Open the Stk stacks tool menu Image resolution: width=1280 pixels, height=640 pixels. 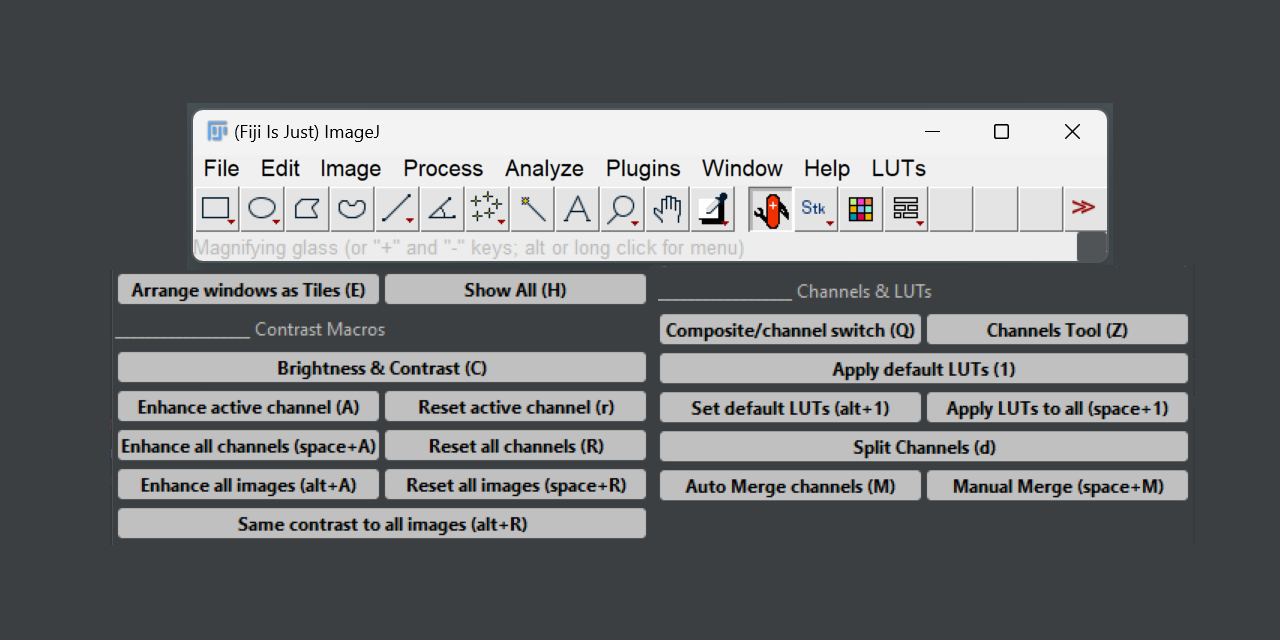point(814,208)
